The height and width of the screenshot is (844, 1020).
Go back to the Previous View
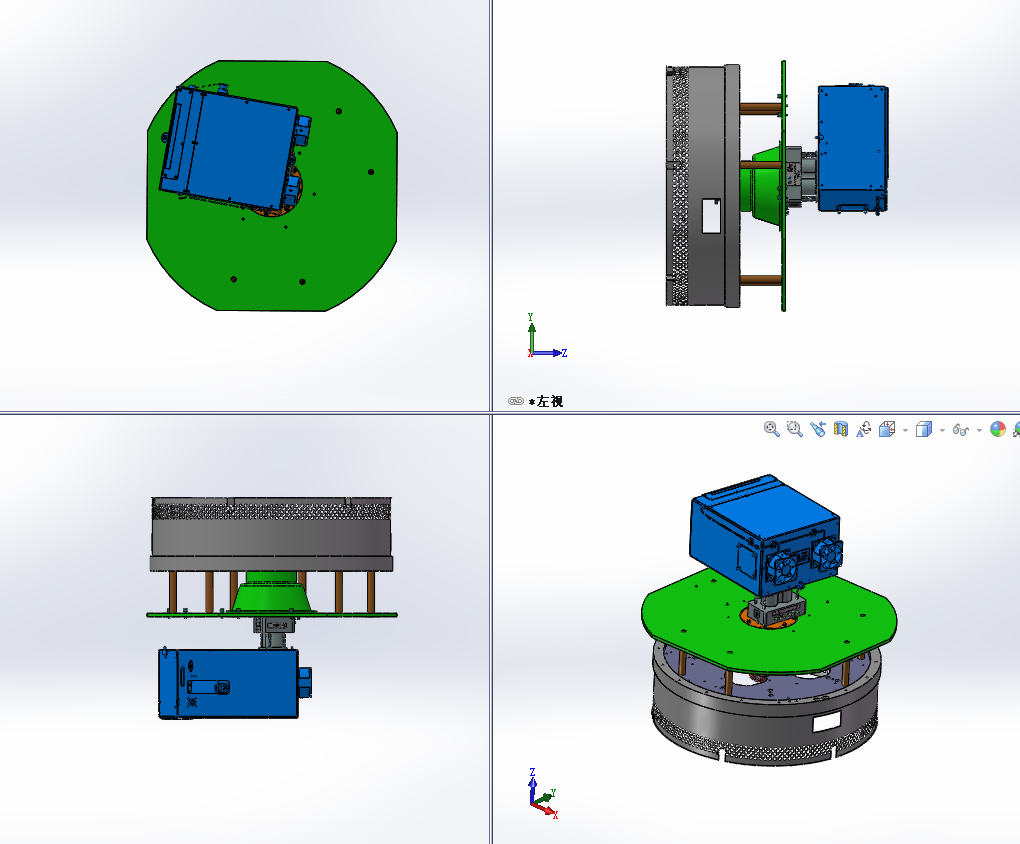pyautogui.click(x=818, y=429)
